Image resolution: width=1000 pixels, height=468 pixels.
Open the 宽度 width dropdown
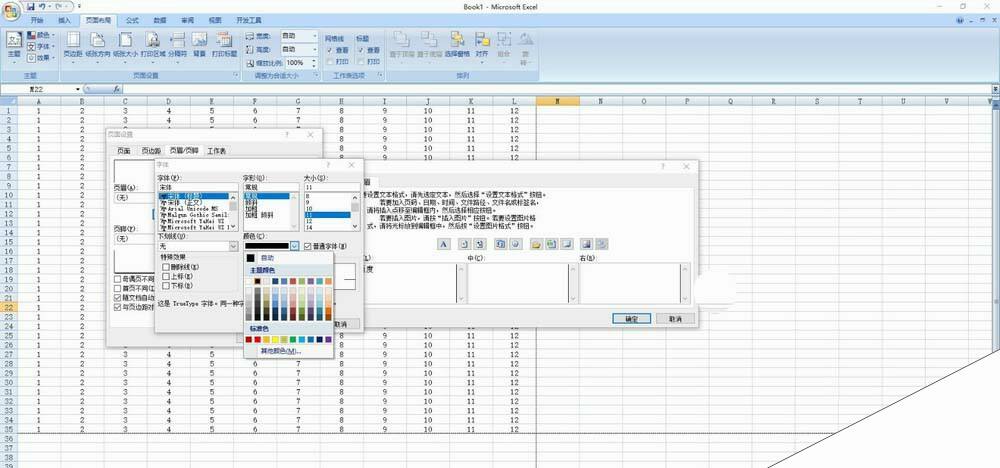pyautogui.click(x=314, y=36)
